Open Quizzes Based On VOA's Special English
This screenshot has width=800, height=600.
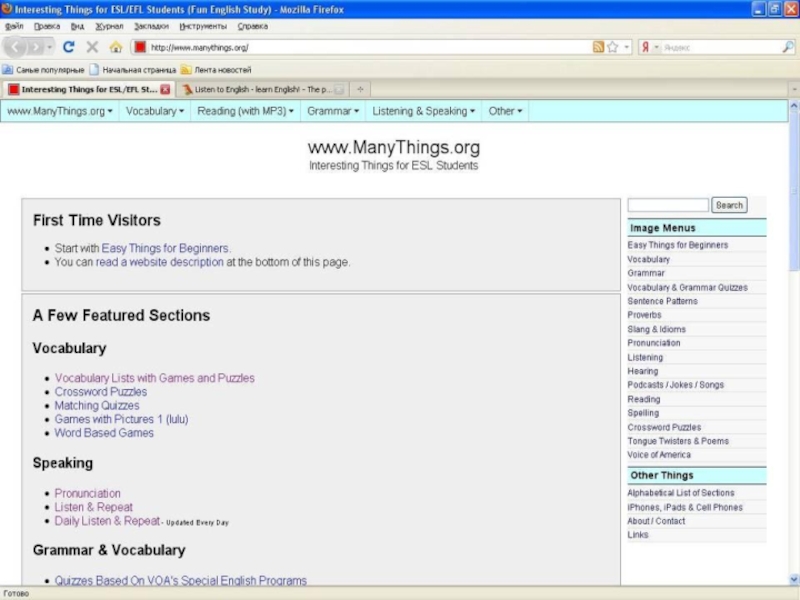pyautogui.click(x=181, y=581)
